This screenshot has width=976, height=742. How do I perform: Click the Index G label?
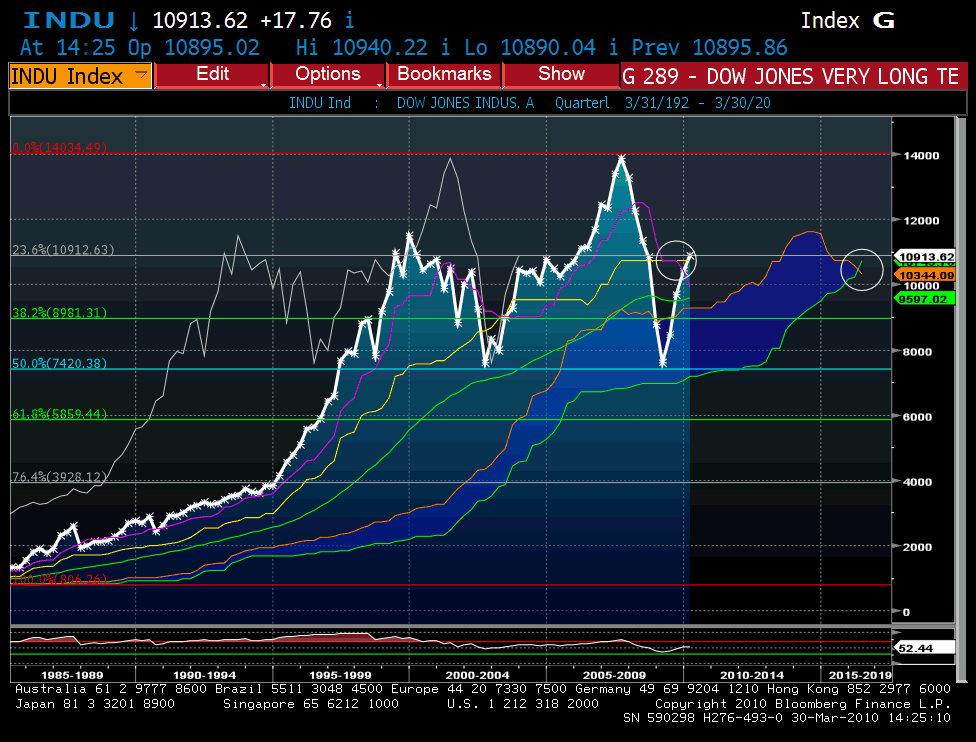point(848,21)
